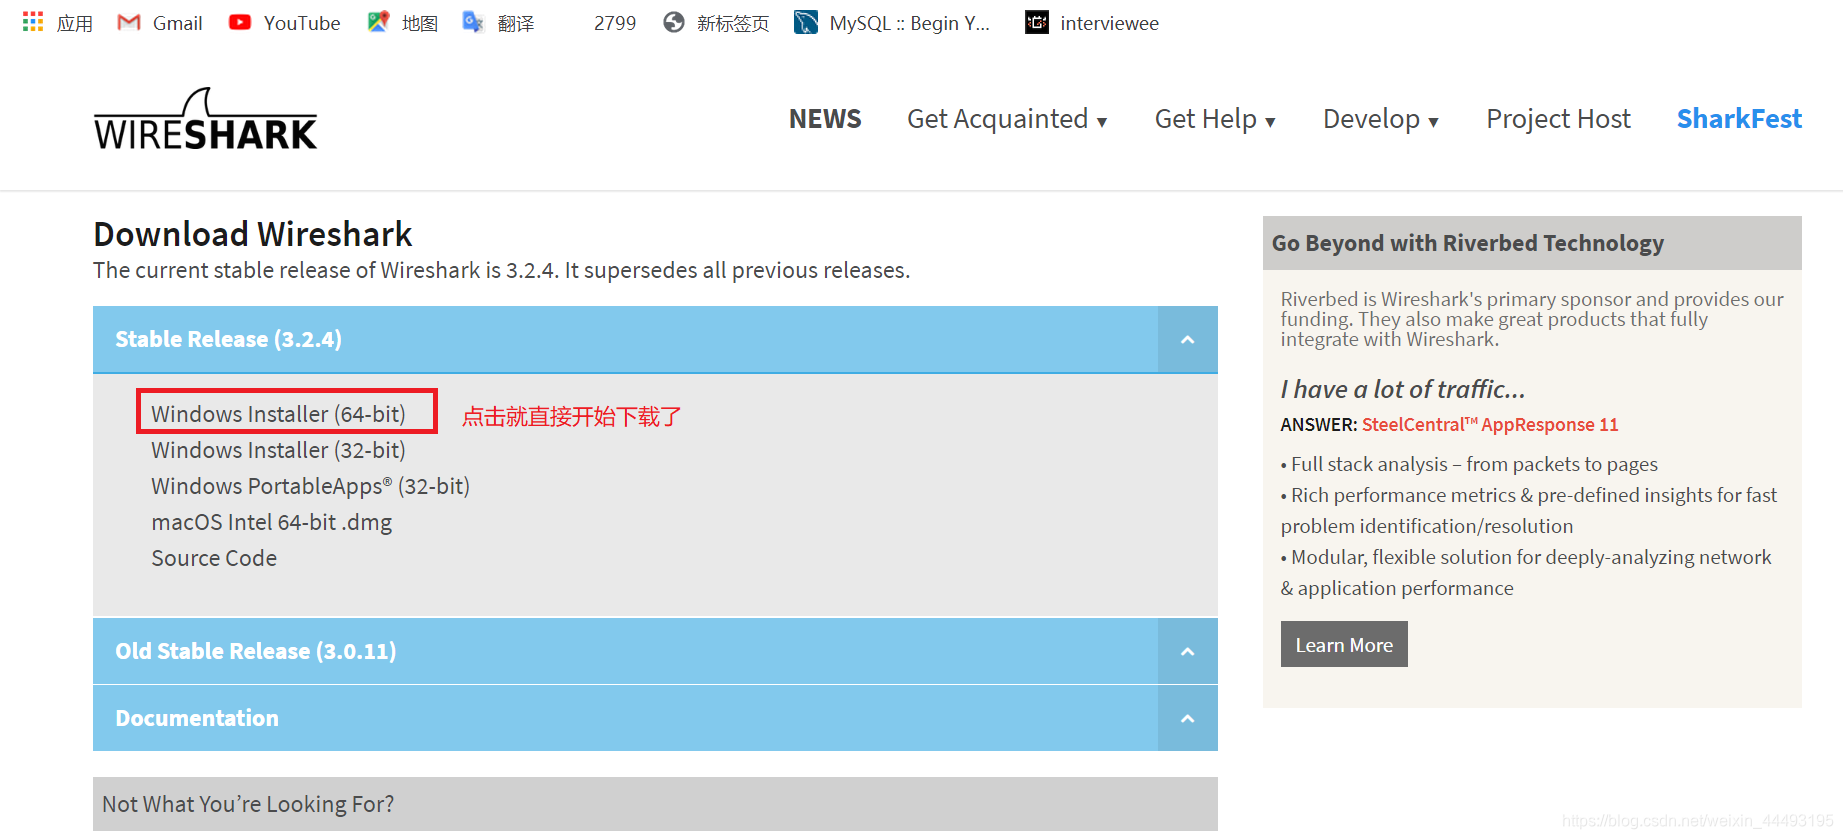Click the Wireshark shark fin logo

(x=205, y=119)
